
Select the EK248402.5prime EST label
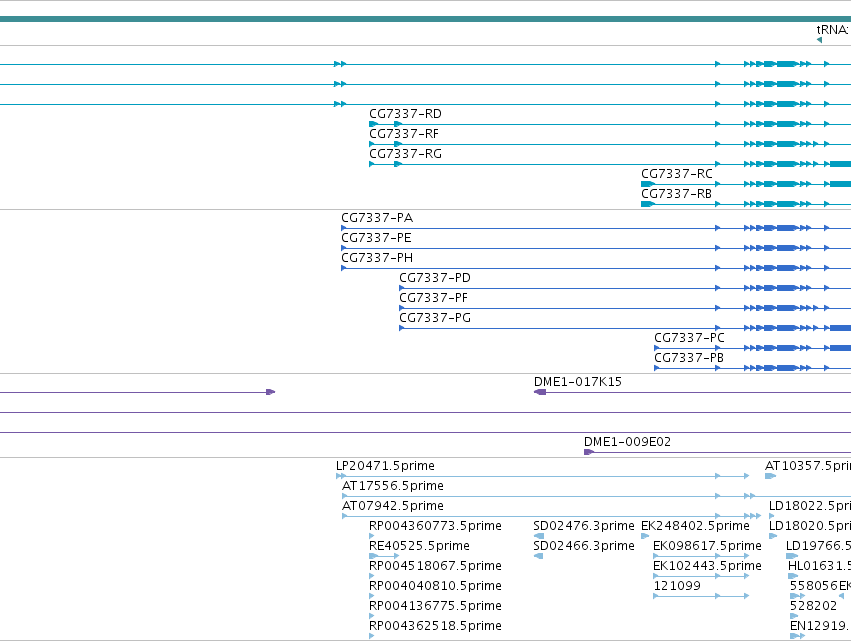pyautogui.click(x=695, y=526)
